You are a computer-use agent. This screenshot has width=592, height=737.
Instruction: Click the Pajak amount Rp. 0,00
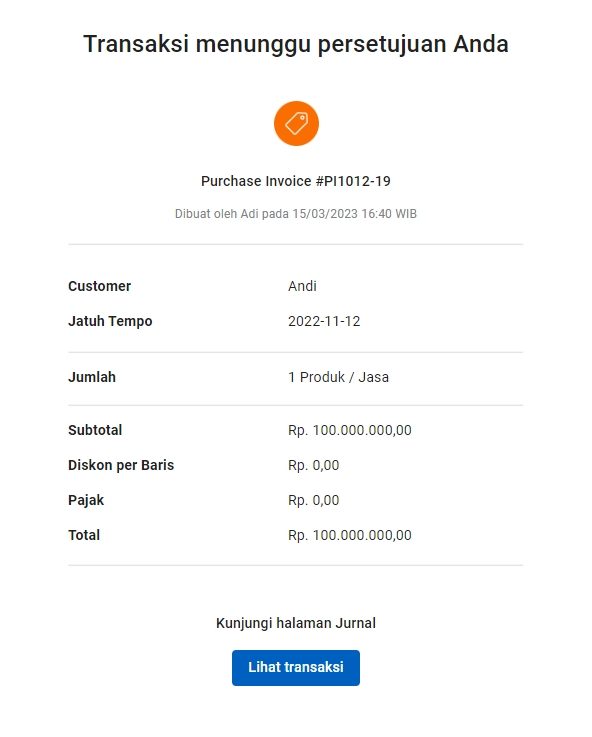(x=313, y=500)
